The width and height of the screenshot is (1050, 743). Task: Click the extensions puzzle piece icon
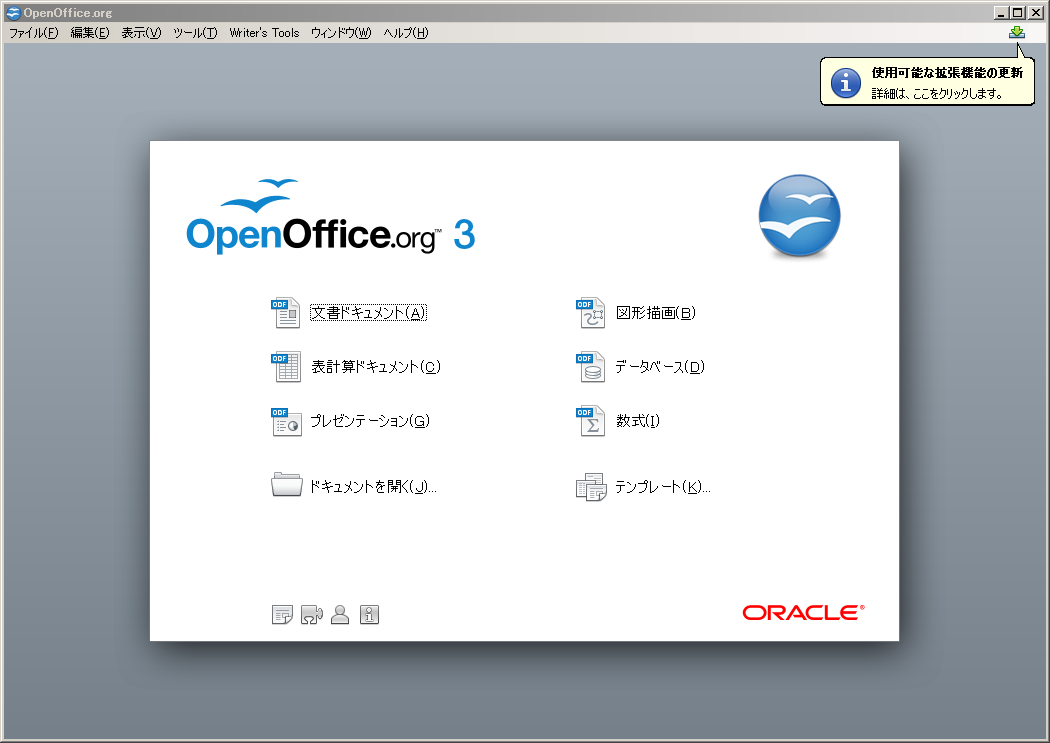[x=311, y=614]
